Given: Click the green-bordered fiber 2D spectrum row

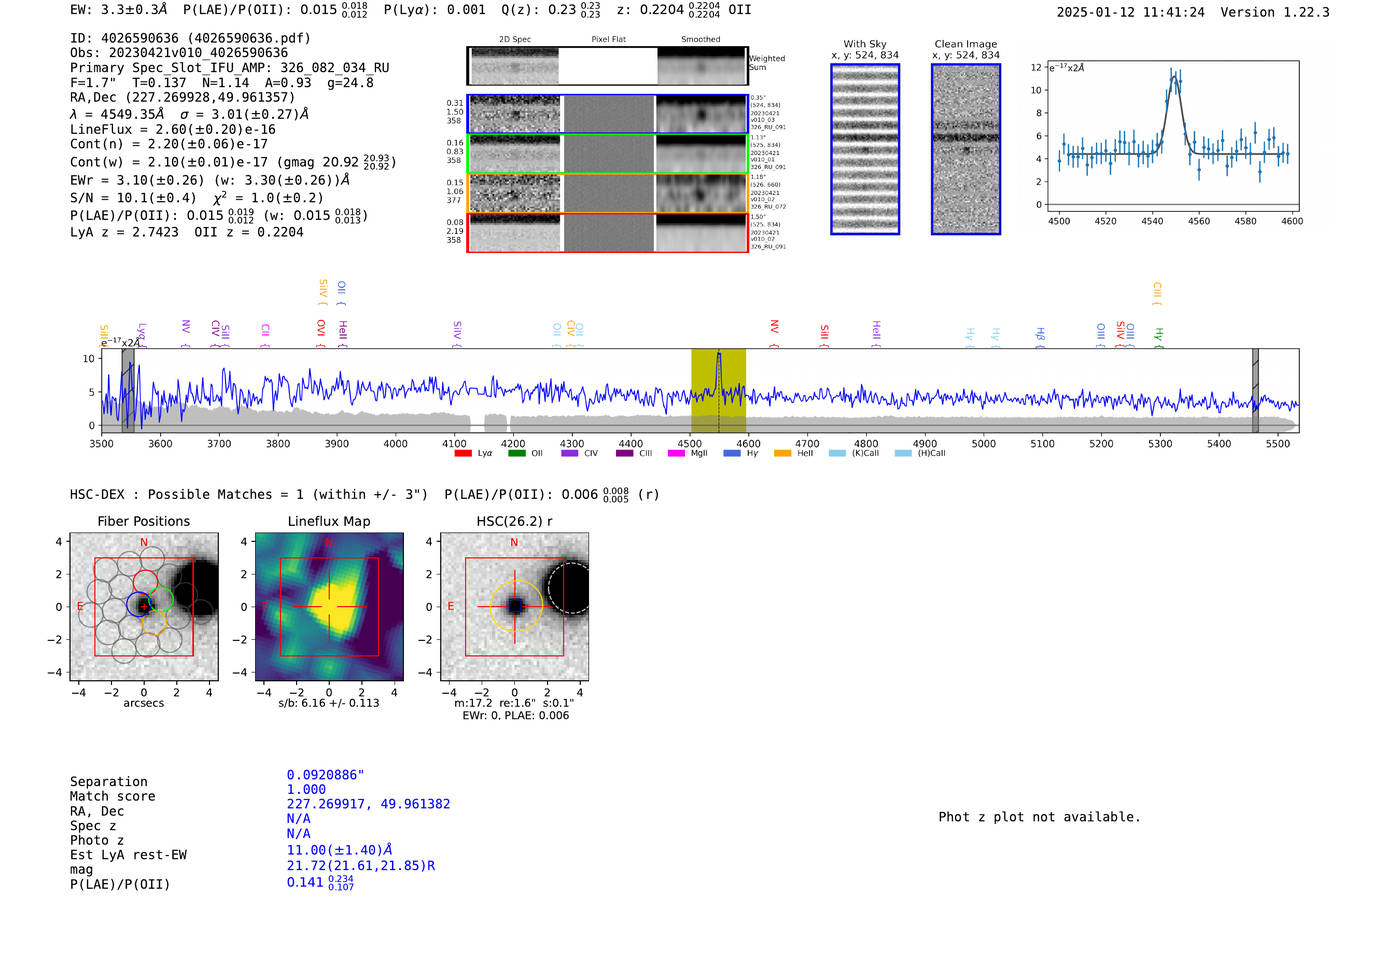Looking at the screenshot, I should pyautogui.click(x=608, y=154).
